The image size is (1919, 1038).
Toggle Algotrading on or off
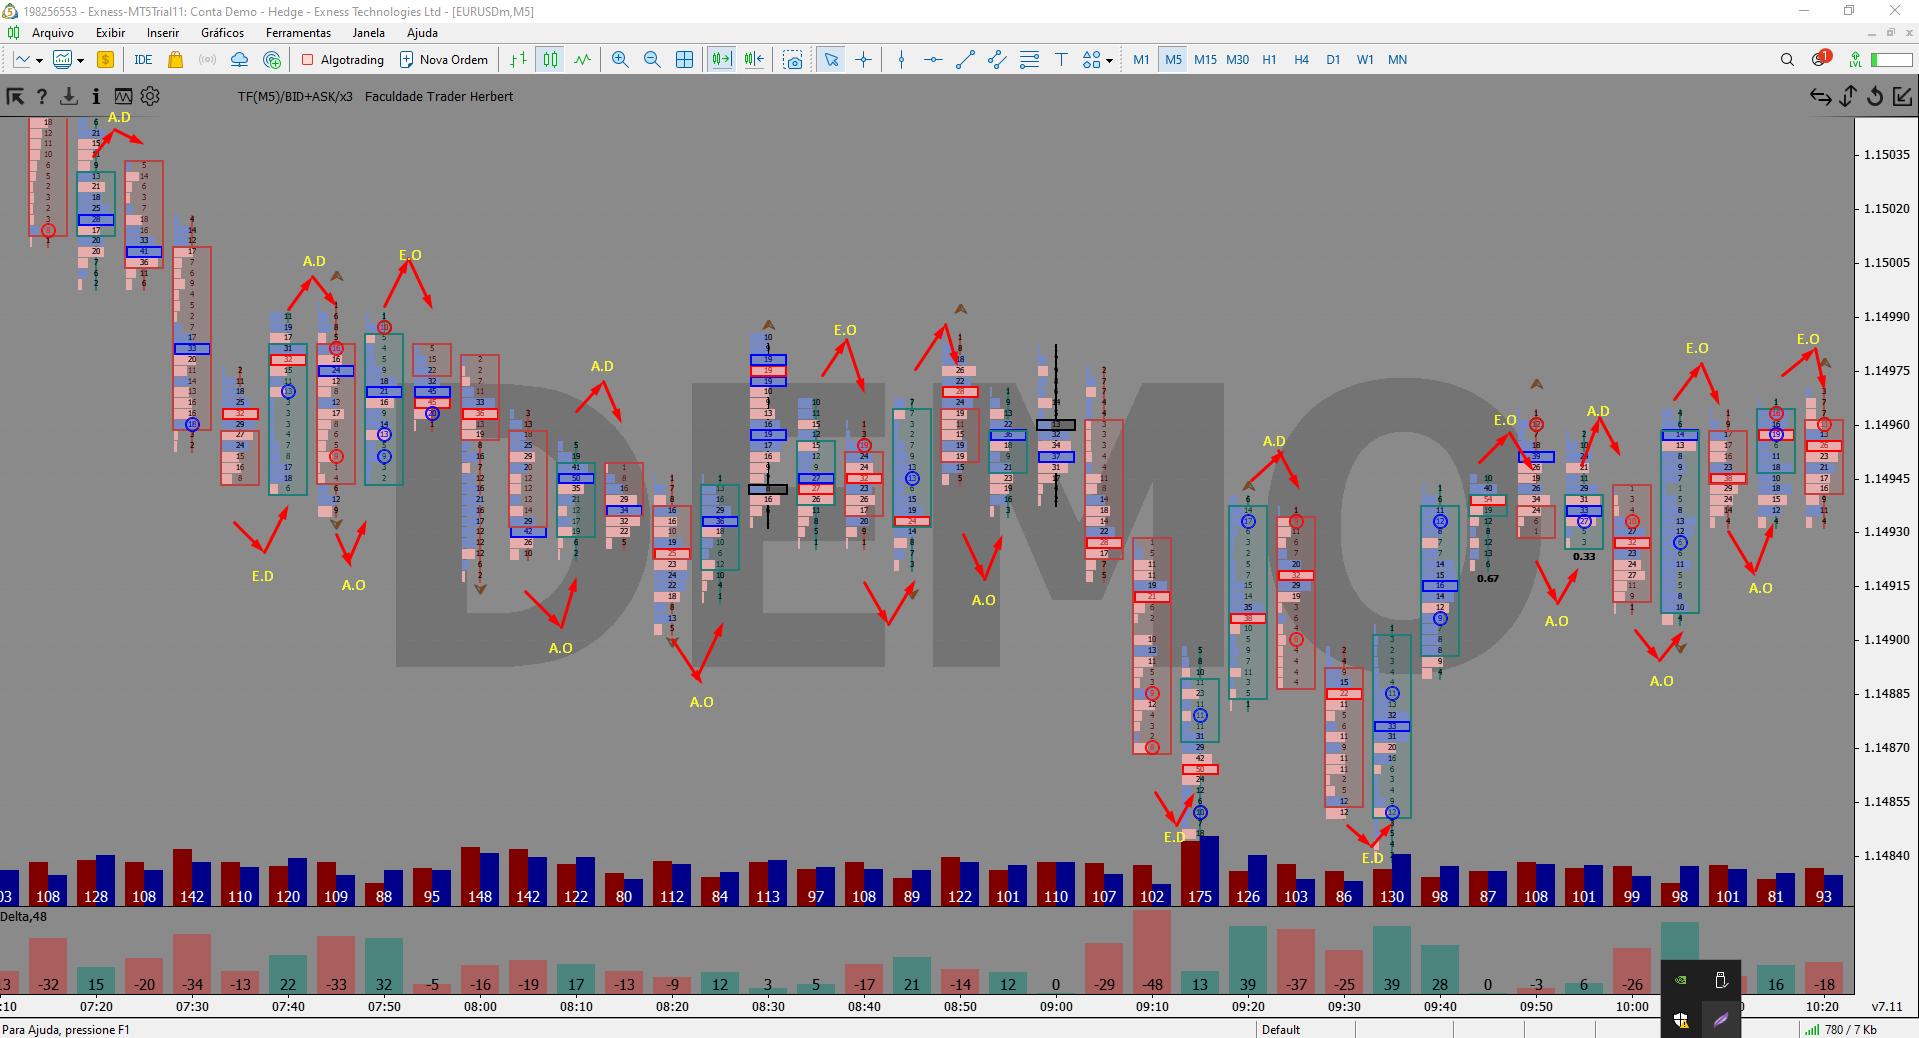point(343,60)
